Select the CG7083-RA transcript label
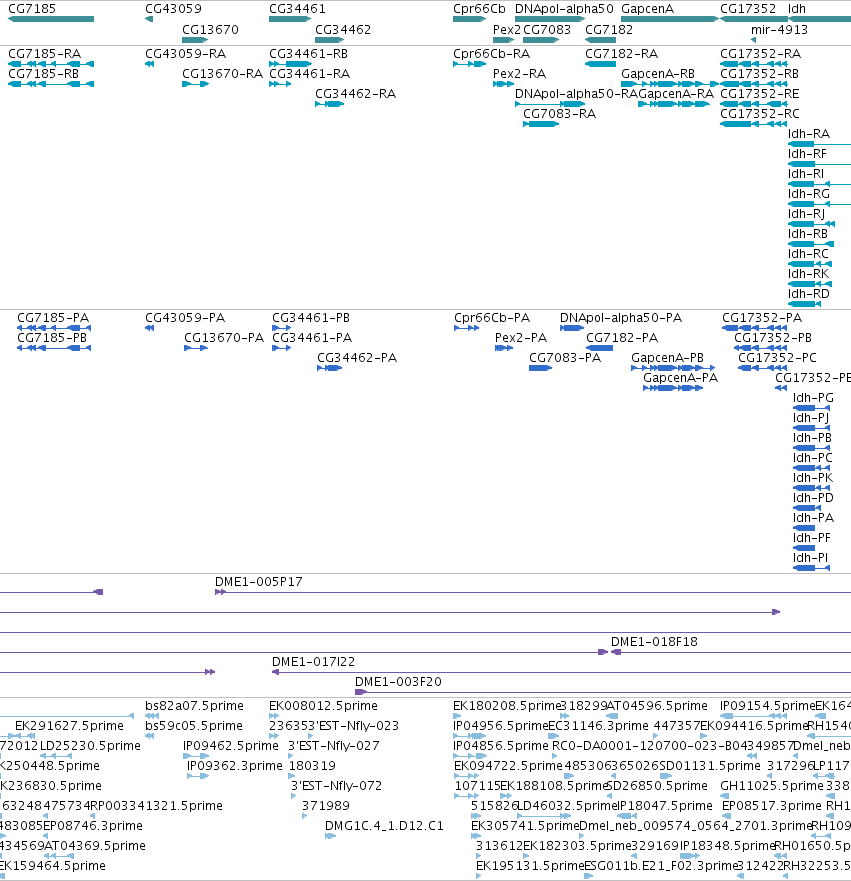851x881 pixels. [559, 114]
